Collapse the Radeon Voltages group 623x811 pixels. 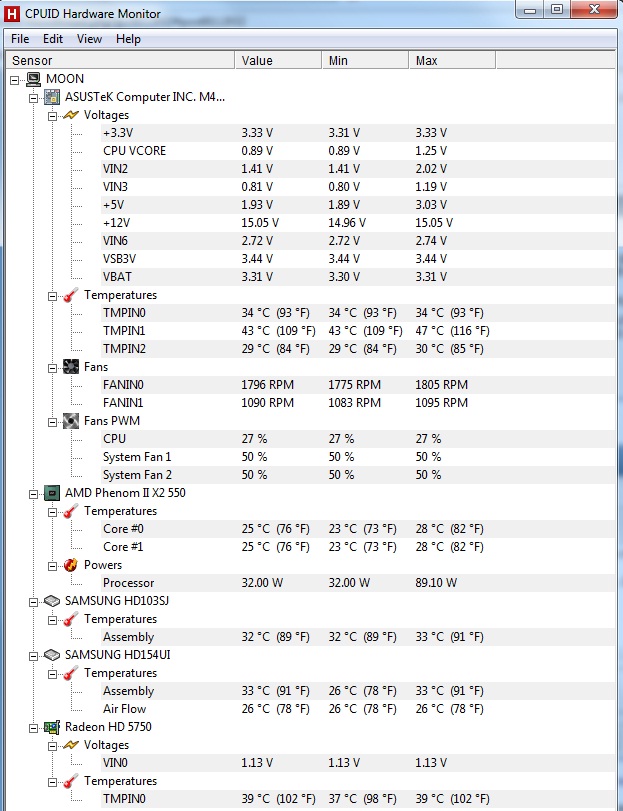[52, 746]
